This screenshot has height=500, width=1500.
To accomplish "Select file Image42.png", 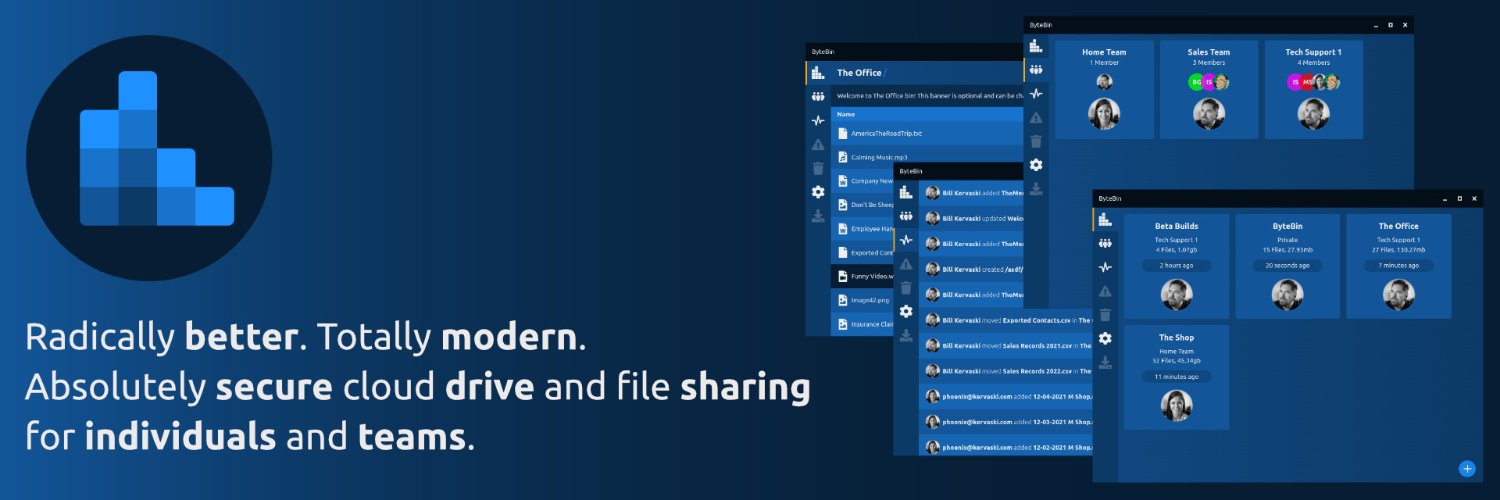I will coord(863,301).
